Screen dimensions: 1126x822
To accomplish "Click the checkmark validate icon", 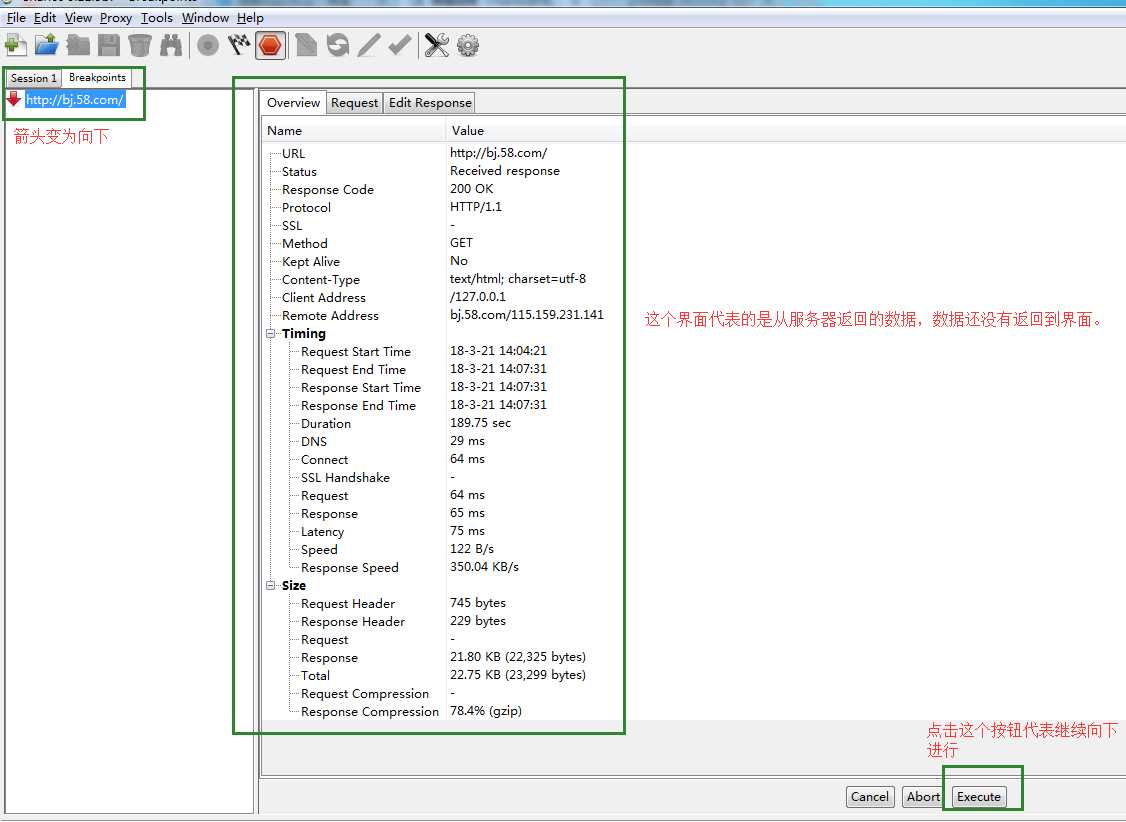I will [x=400, y=45].
